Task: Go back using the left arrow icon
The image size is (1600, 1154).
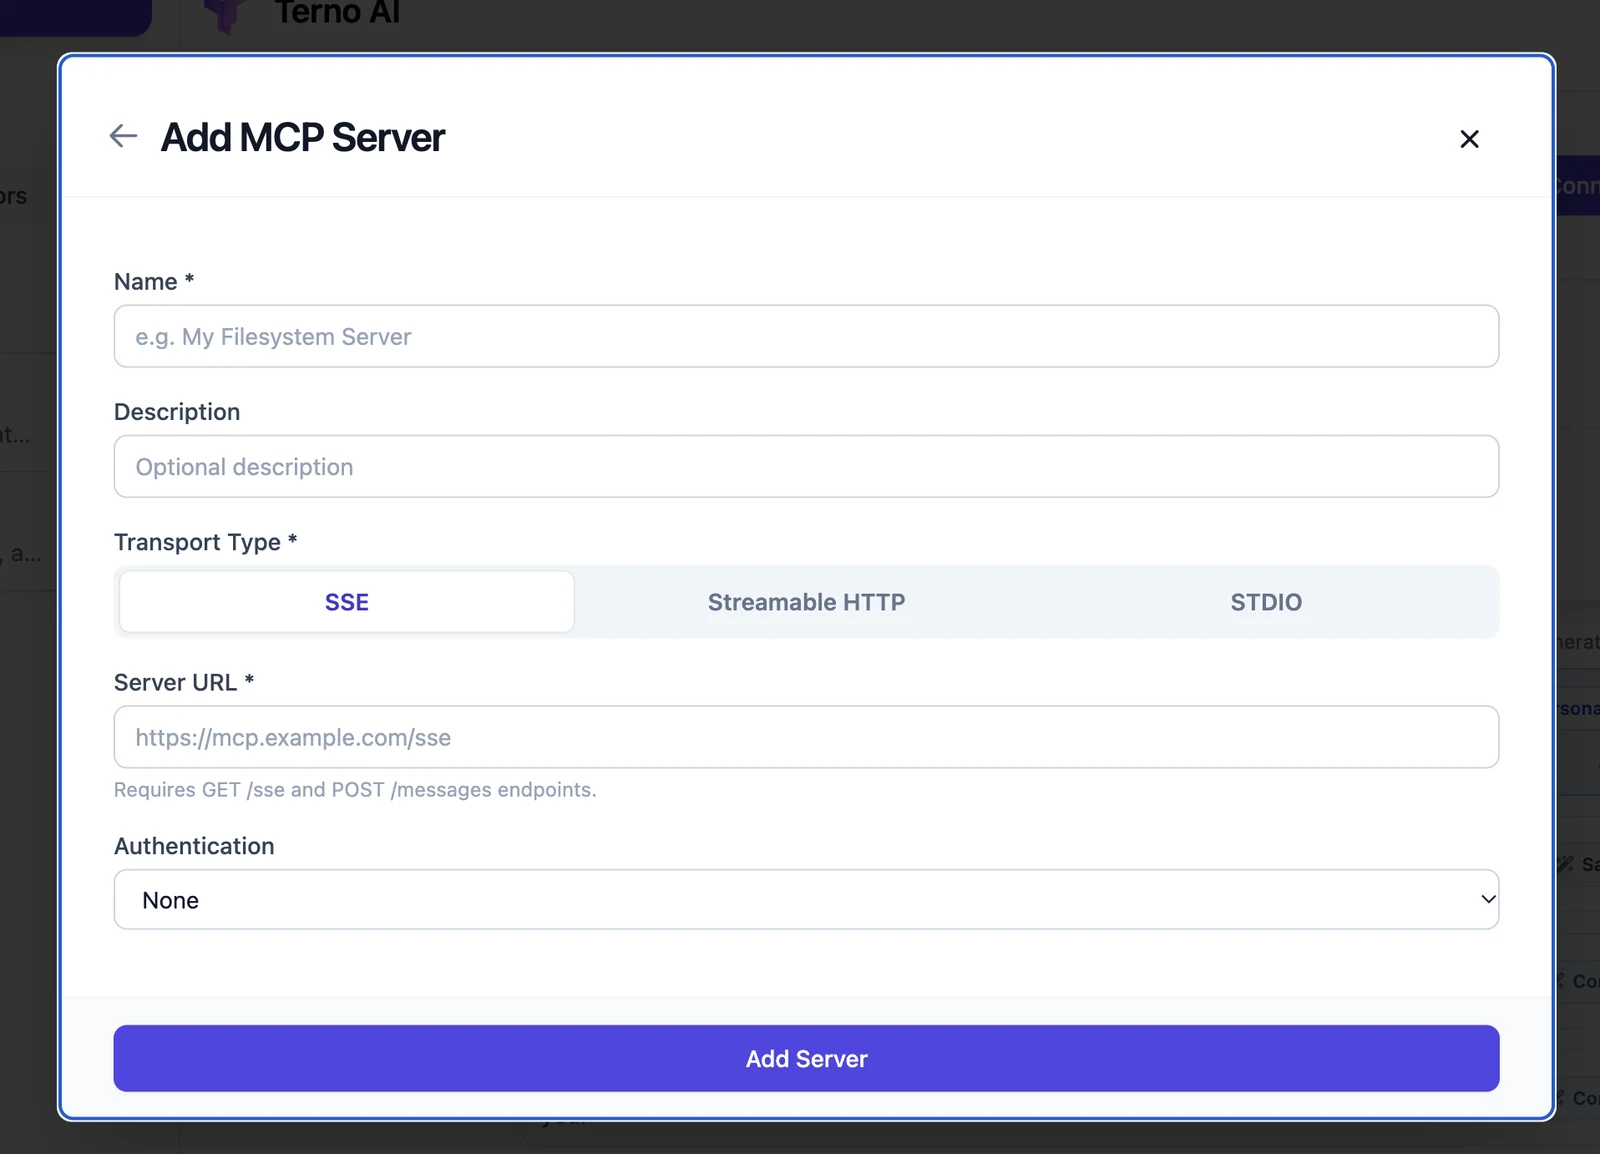Action: click(123, 136)
